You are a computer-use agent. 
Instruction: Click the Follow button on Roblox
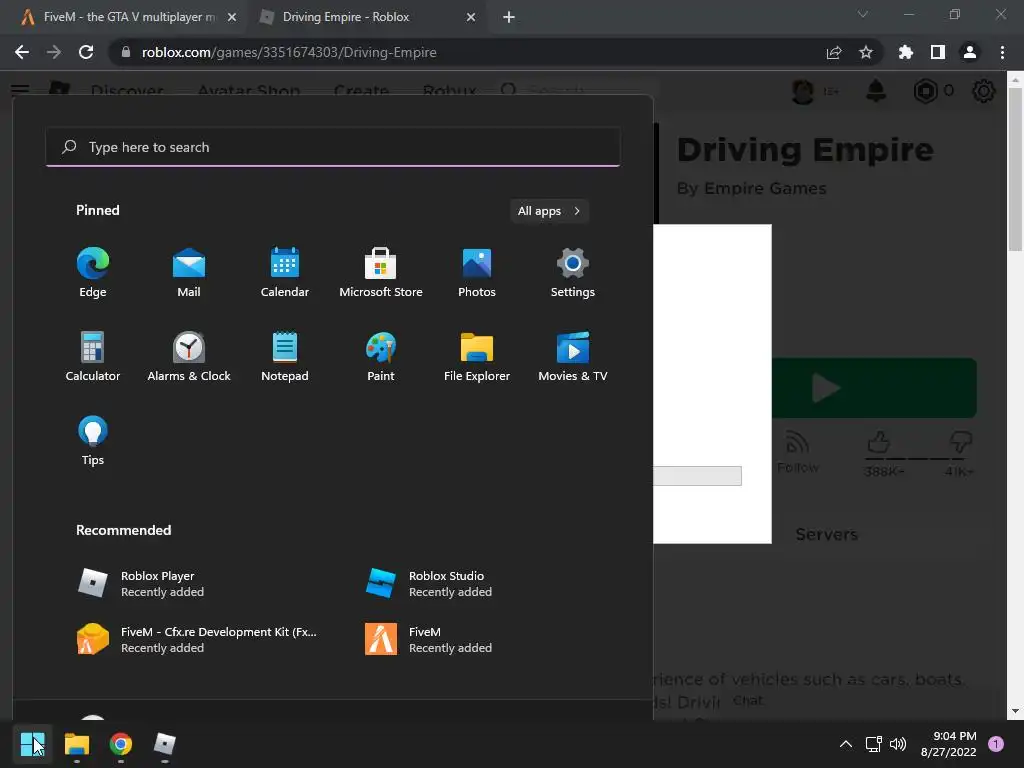point(797,453)
